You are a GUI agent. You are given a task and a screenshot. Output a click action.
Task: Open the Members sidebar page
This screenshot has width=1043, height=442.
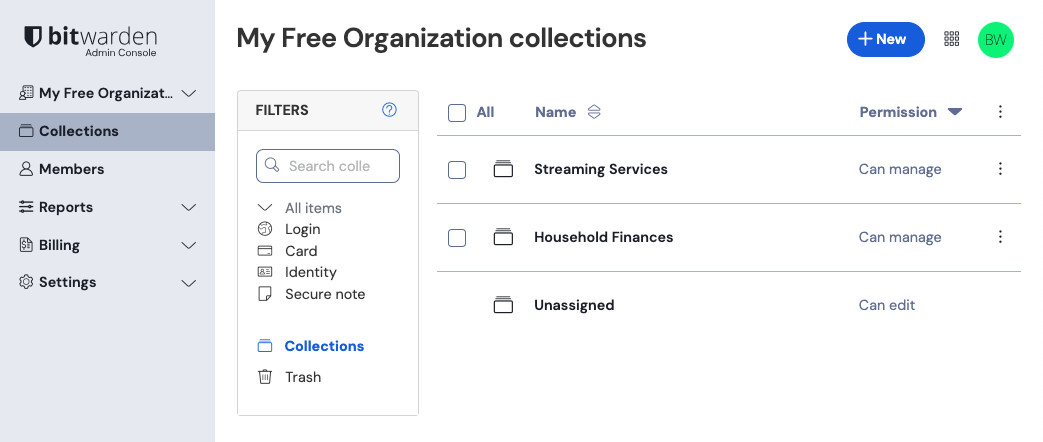[x=71, y=169]
